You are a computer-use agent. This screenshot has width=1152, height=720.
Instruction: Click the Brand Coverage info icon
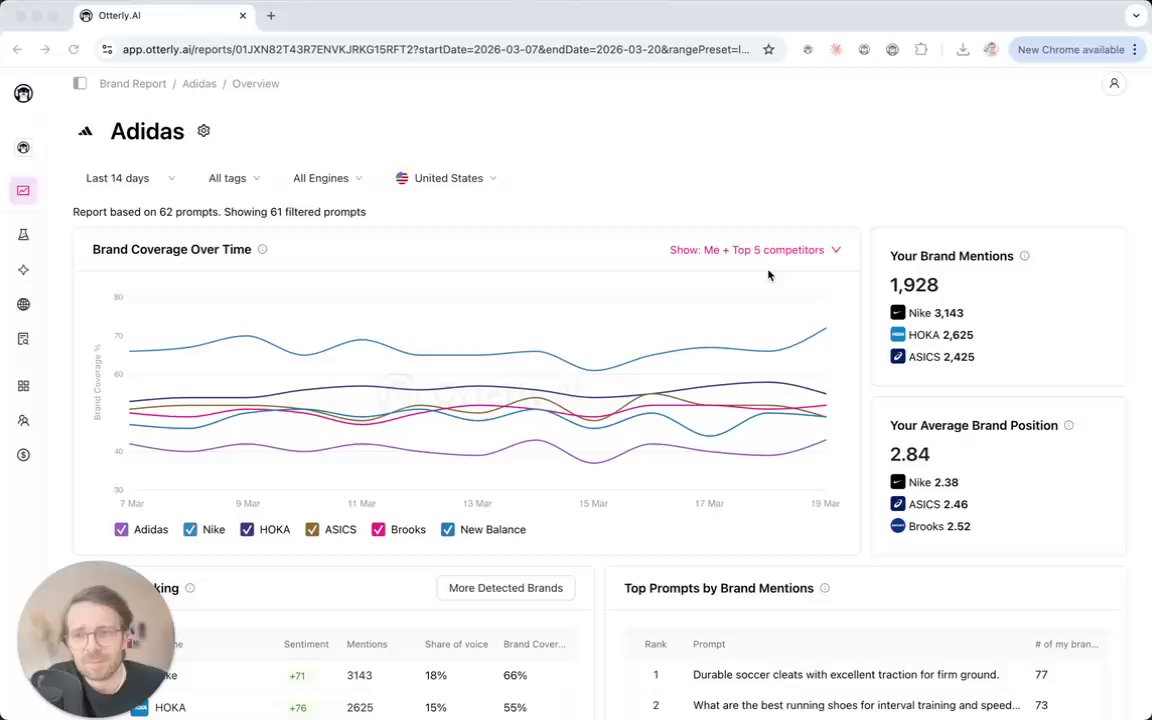(263, 249)
